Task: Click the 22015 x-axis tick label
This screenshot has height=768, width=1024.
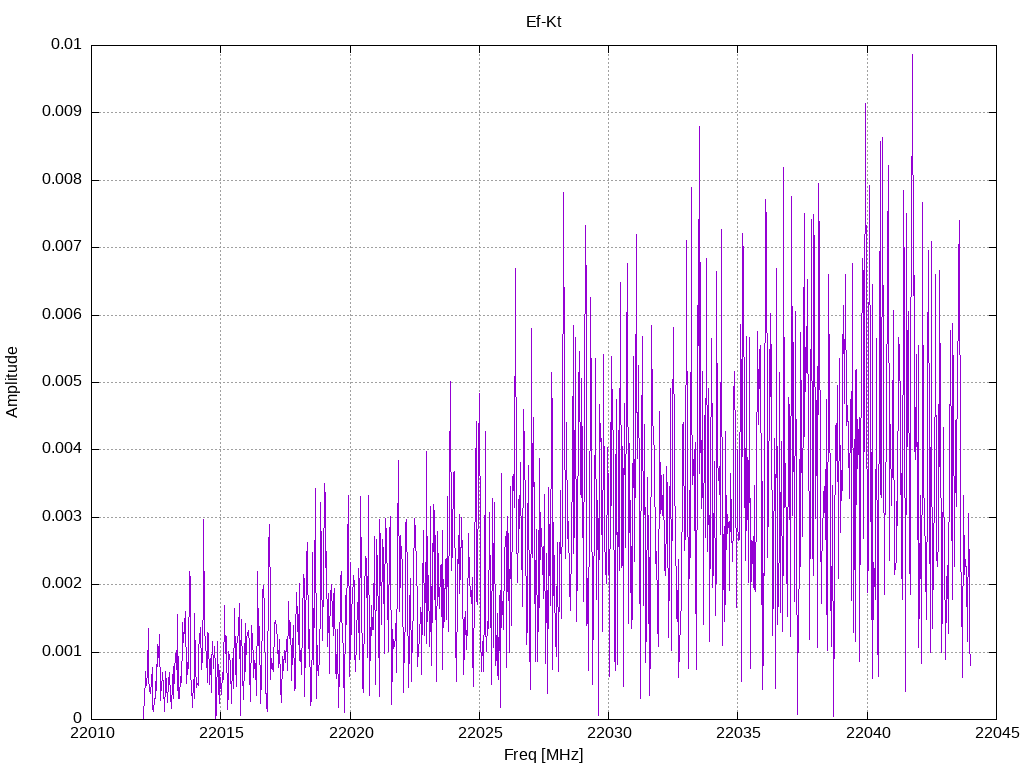Action: tap(221, 733)
